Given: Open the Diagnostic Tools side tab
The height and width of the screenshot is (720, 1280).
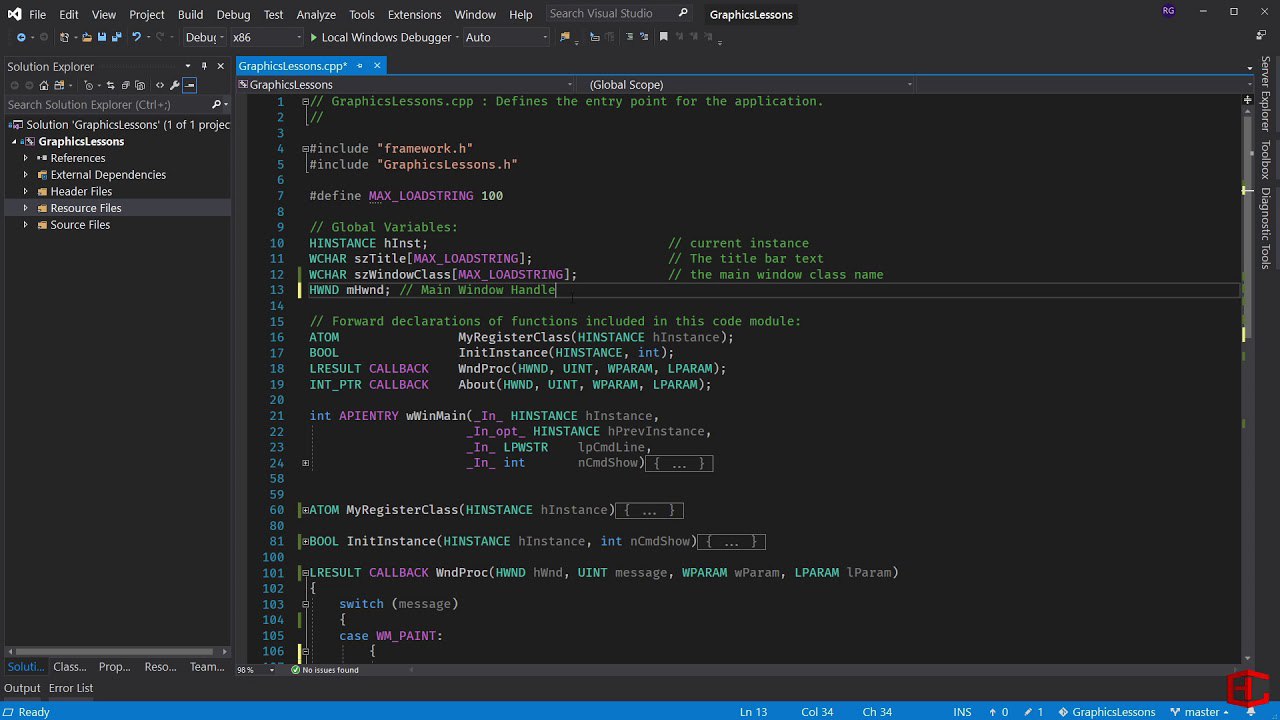Looking at the screenshot, I should [1265, 228].
